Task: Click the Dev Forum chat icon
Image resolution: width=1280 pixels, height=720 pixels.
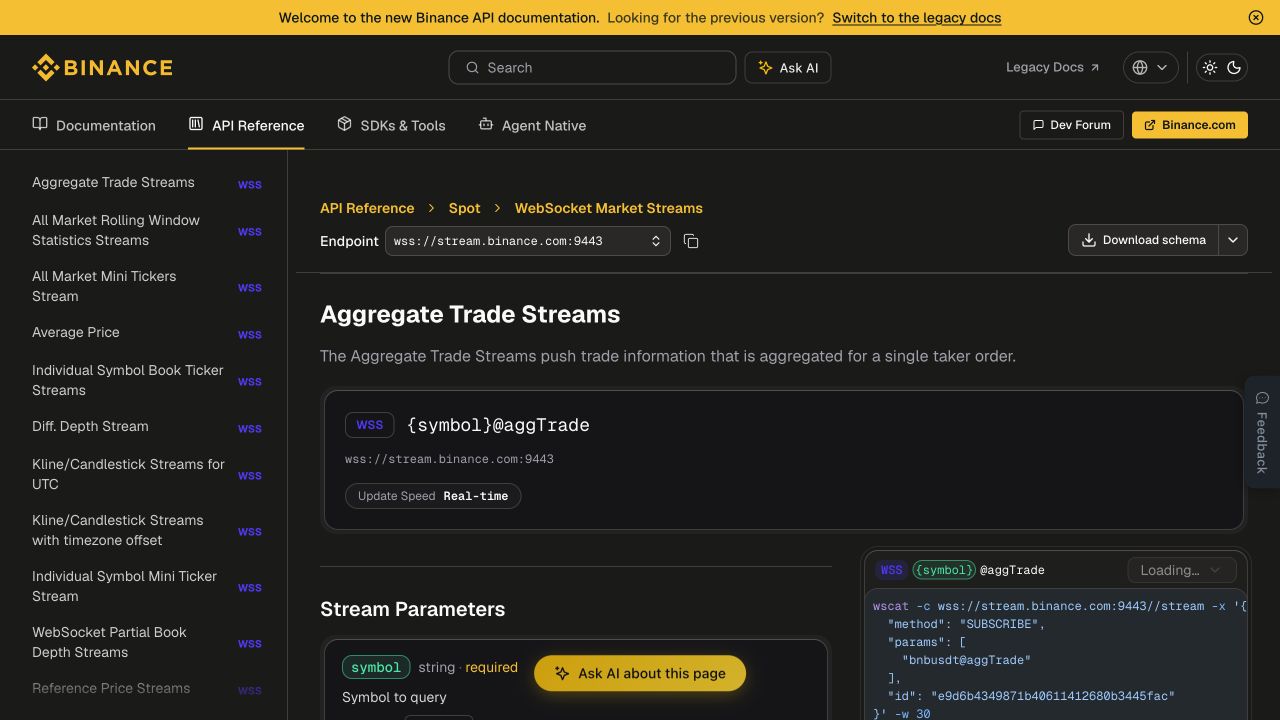Action: (x=1037, y=125)
